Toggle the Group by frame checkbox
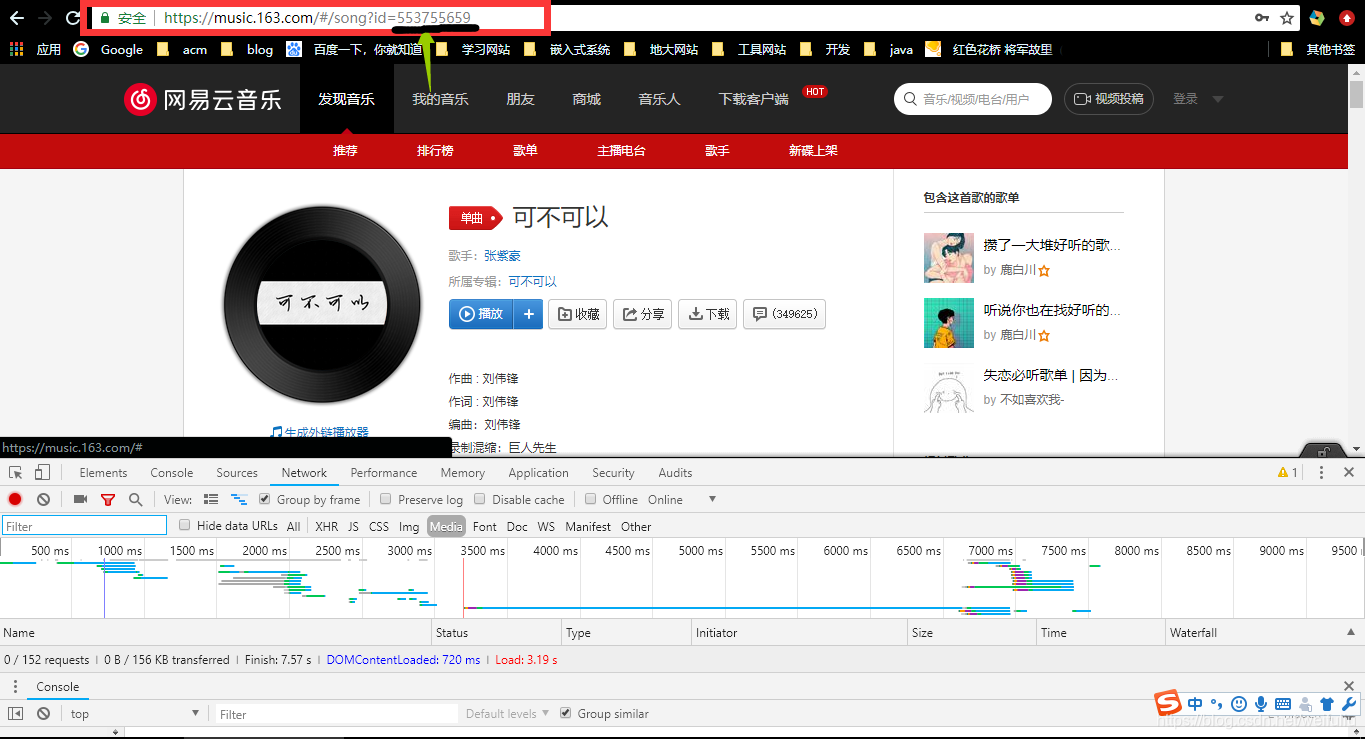Viewport: 1365px width, 739px height. tap(265, 499)
